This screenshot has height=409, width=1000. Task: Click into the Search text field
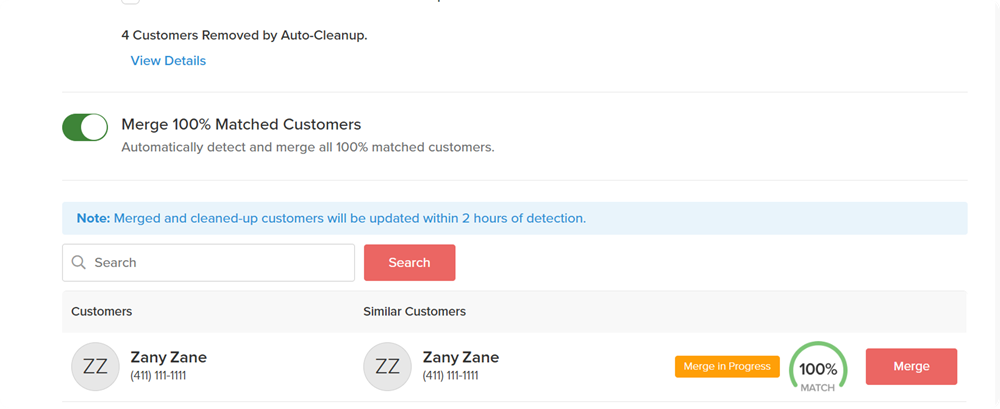209,262
